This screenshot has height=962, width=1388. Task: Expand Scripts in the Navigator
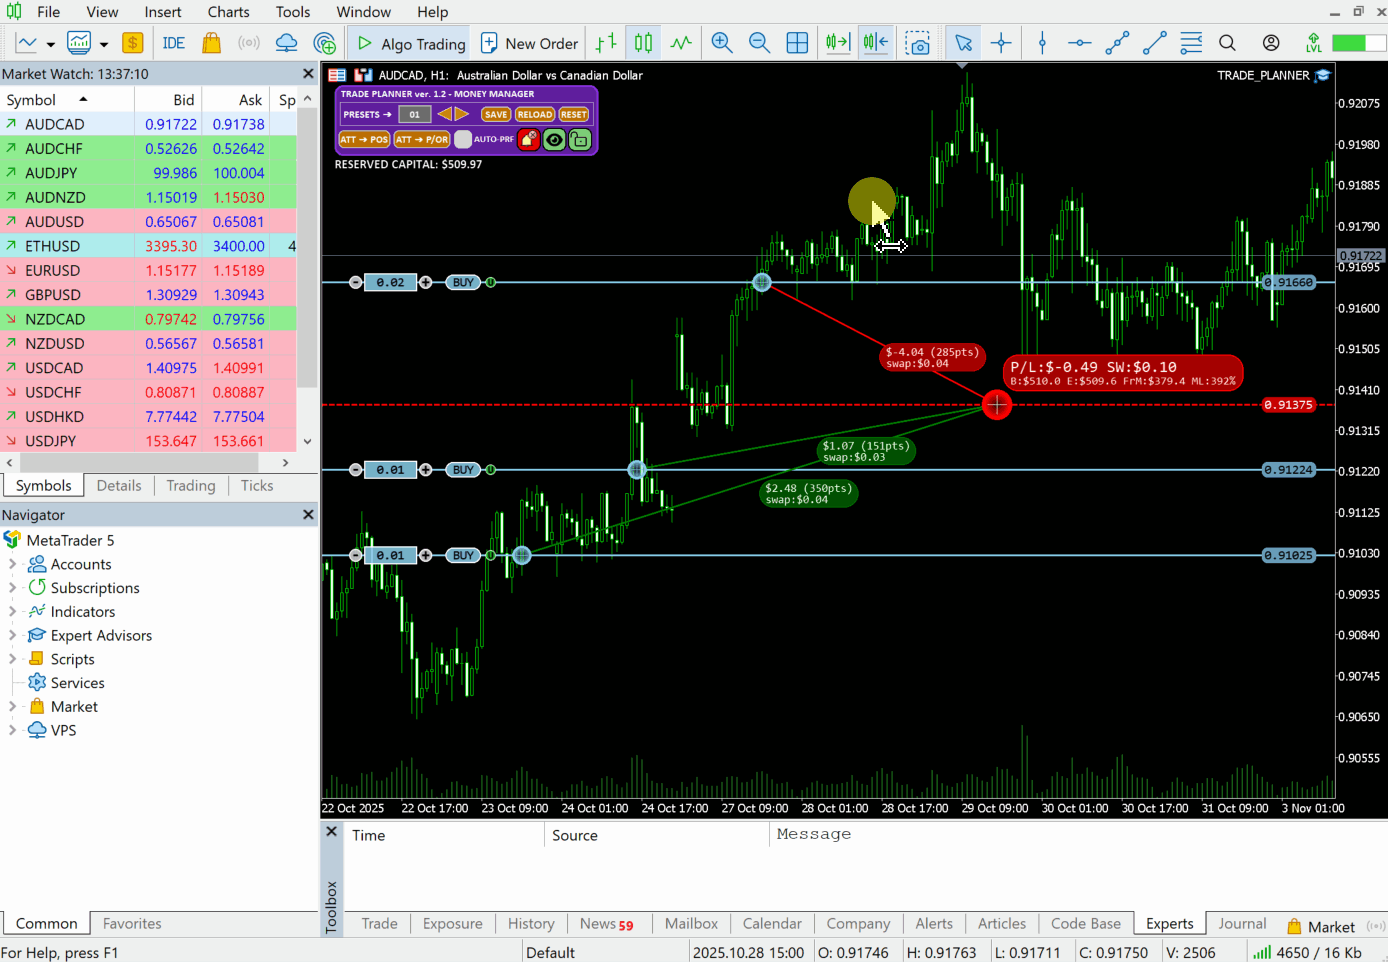(12, 659)
